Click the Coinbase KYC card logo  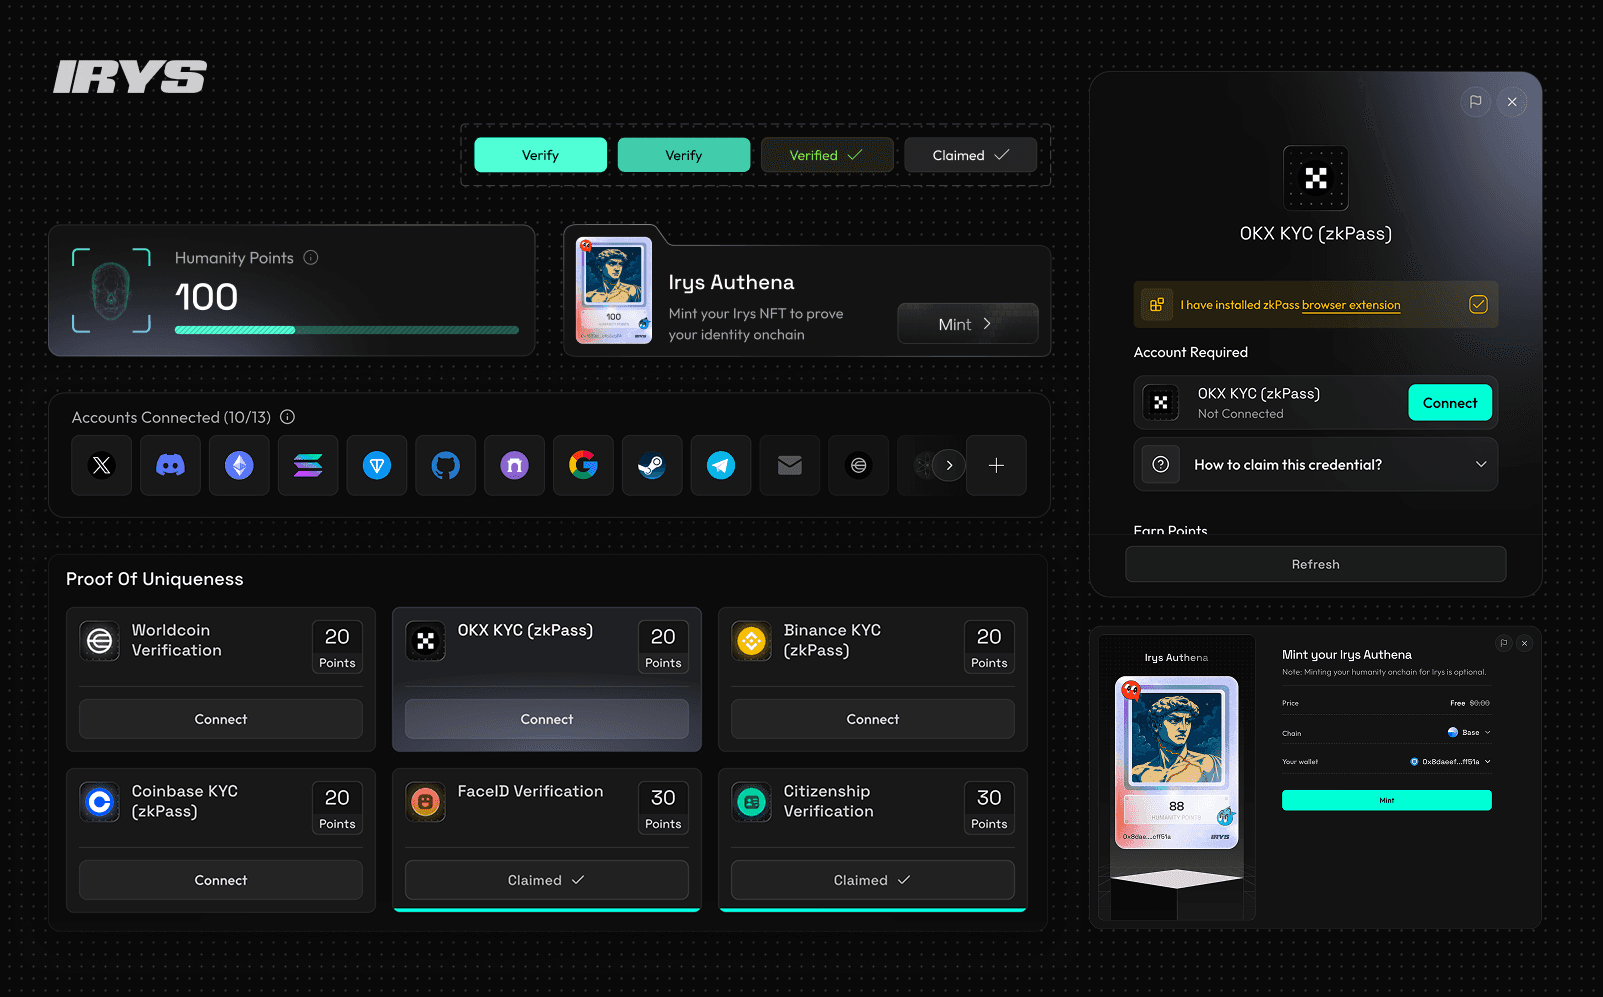[100, 802]
